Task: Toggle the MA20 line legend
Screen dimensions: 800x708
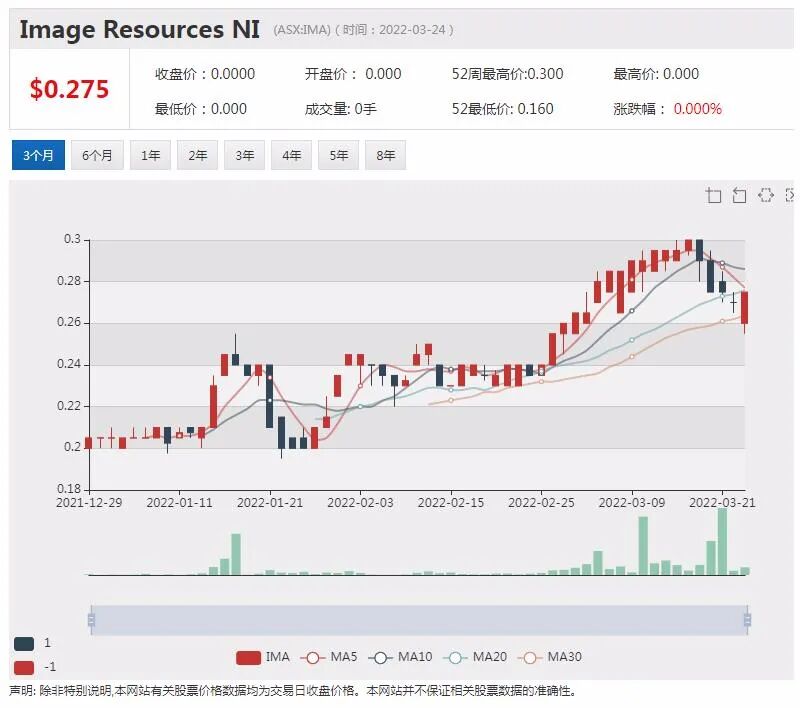Action: (x=475, y=657)
